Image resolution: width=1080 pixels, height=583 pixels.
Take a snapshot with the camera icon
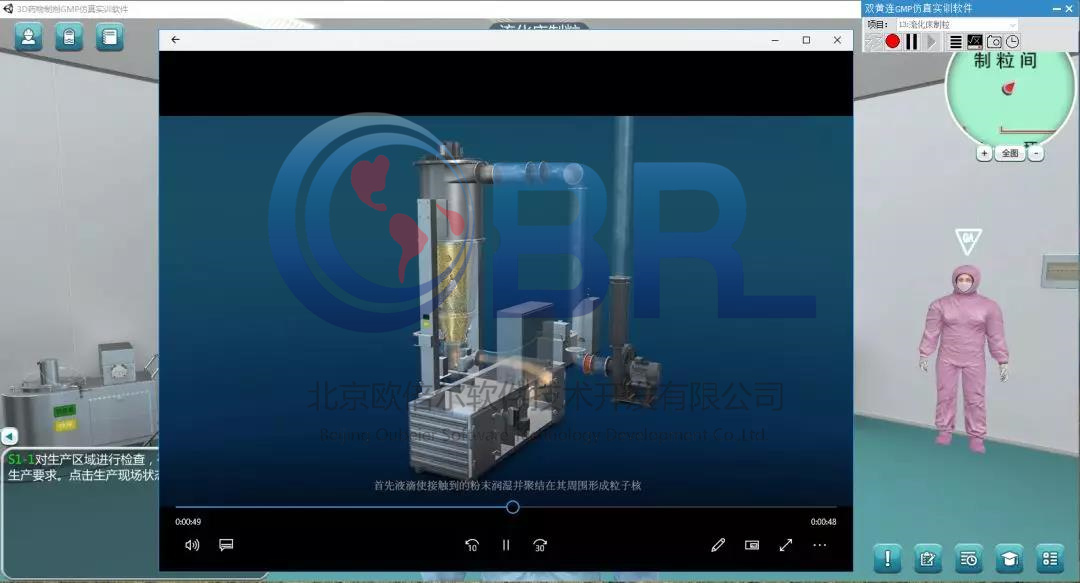pos(994,41)
